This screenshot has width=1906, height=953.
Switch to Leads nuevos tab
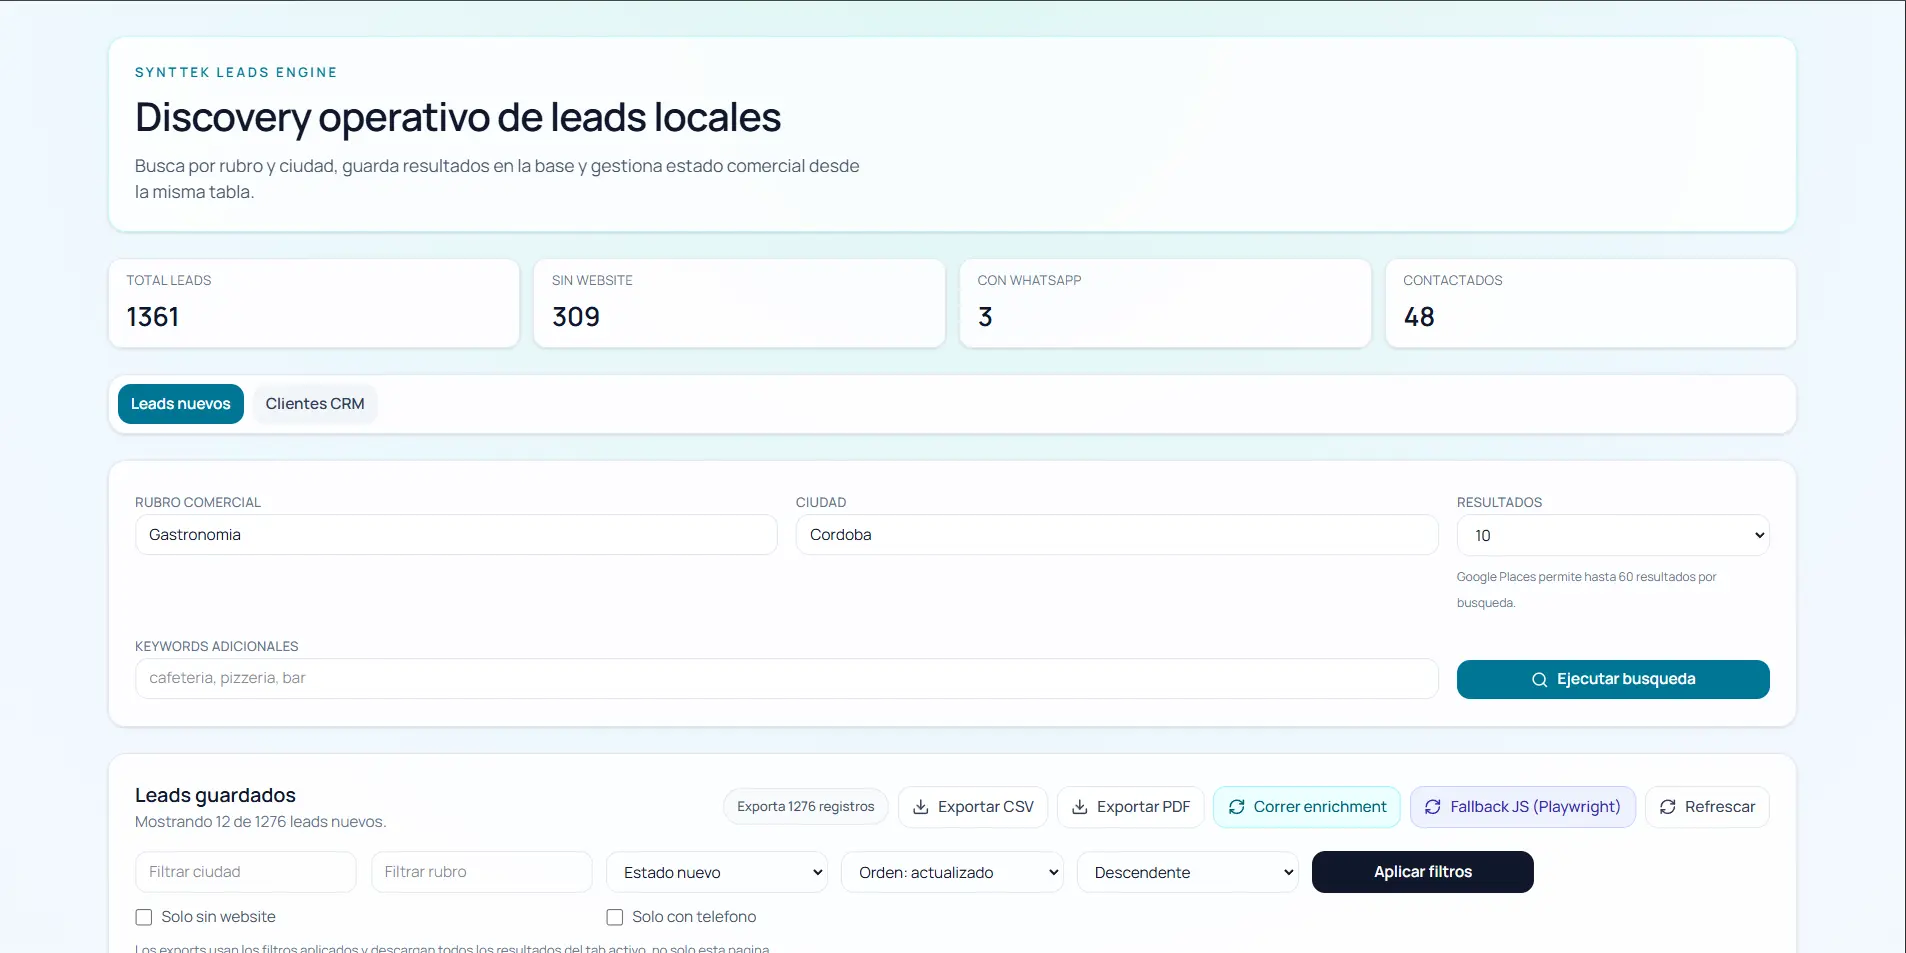point(181,404)
